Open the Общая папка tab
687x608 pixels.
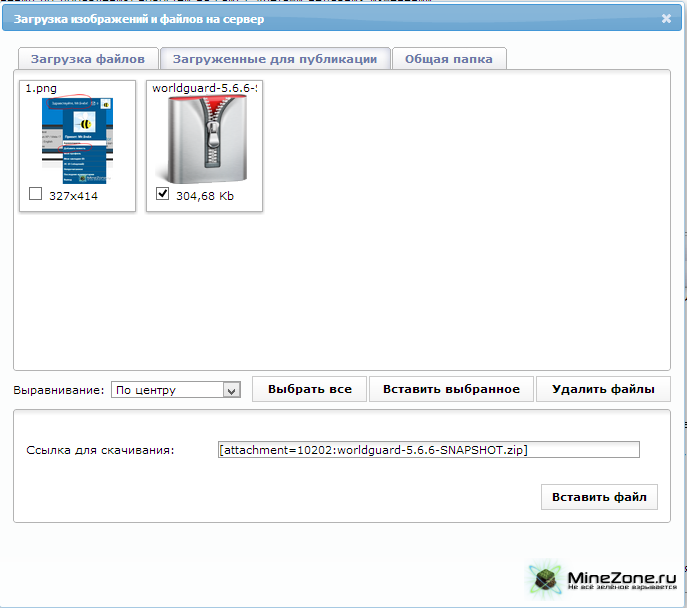pos(448,59)
